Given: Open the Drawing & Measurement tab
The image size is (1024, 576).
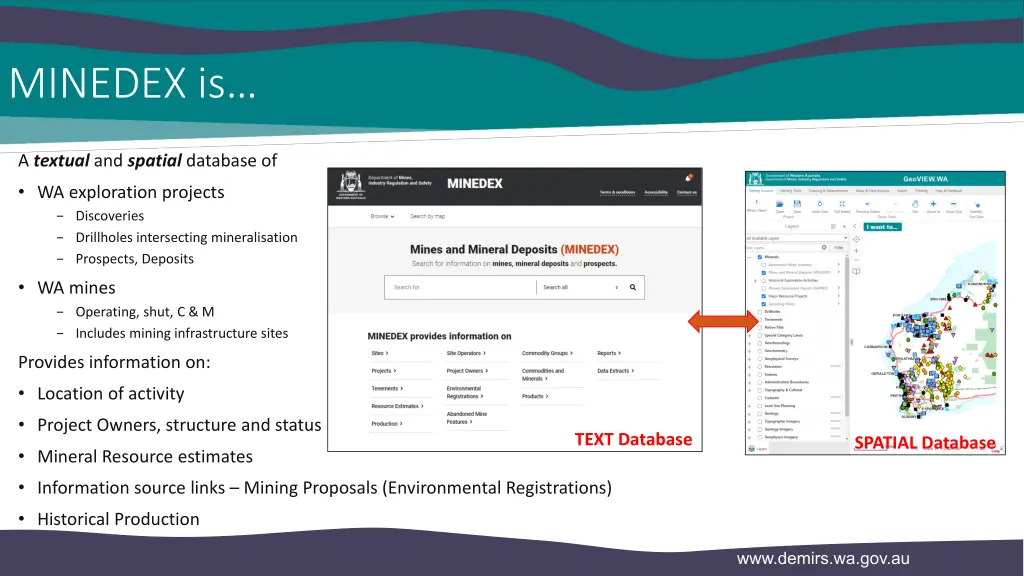Looking at the screenshot, I should point(828,191).
